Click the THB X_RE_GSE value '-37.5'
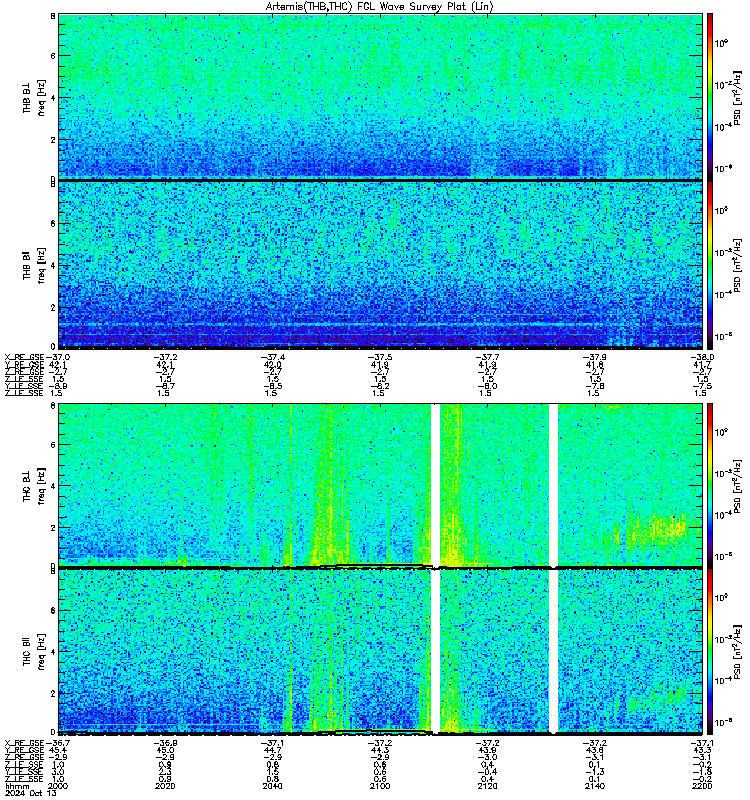The image size is (750, 800). tap(380, 357)
